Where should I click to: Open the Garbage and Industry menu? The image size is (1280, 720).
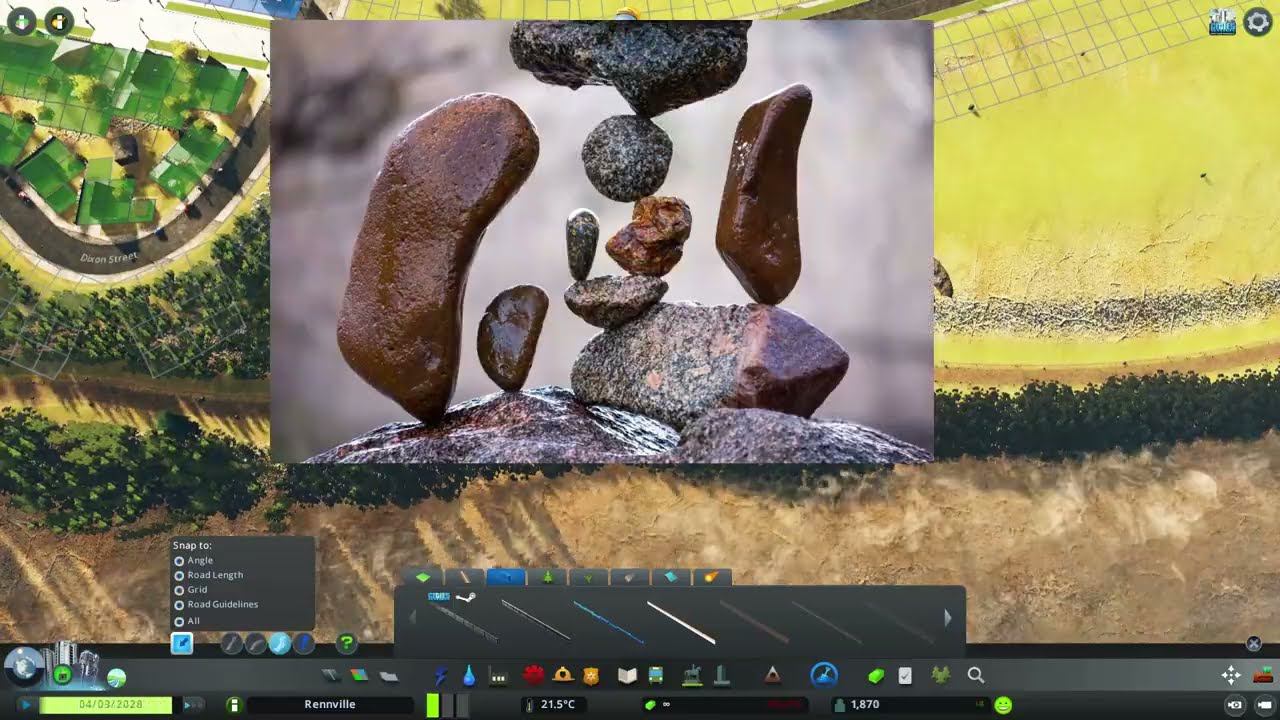pos(498,677)
